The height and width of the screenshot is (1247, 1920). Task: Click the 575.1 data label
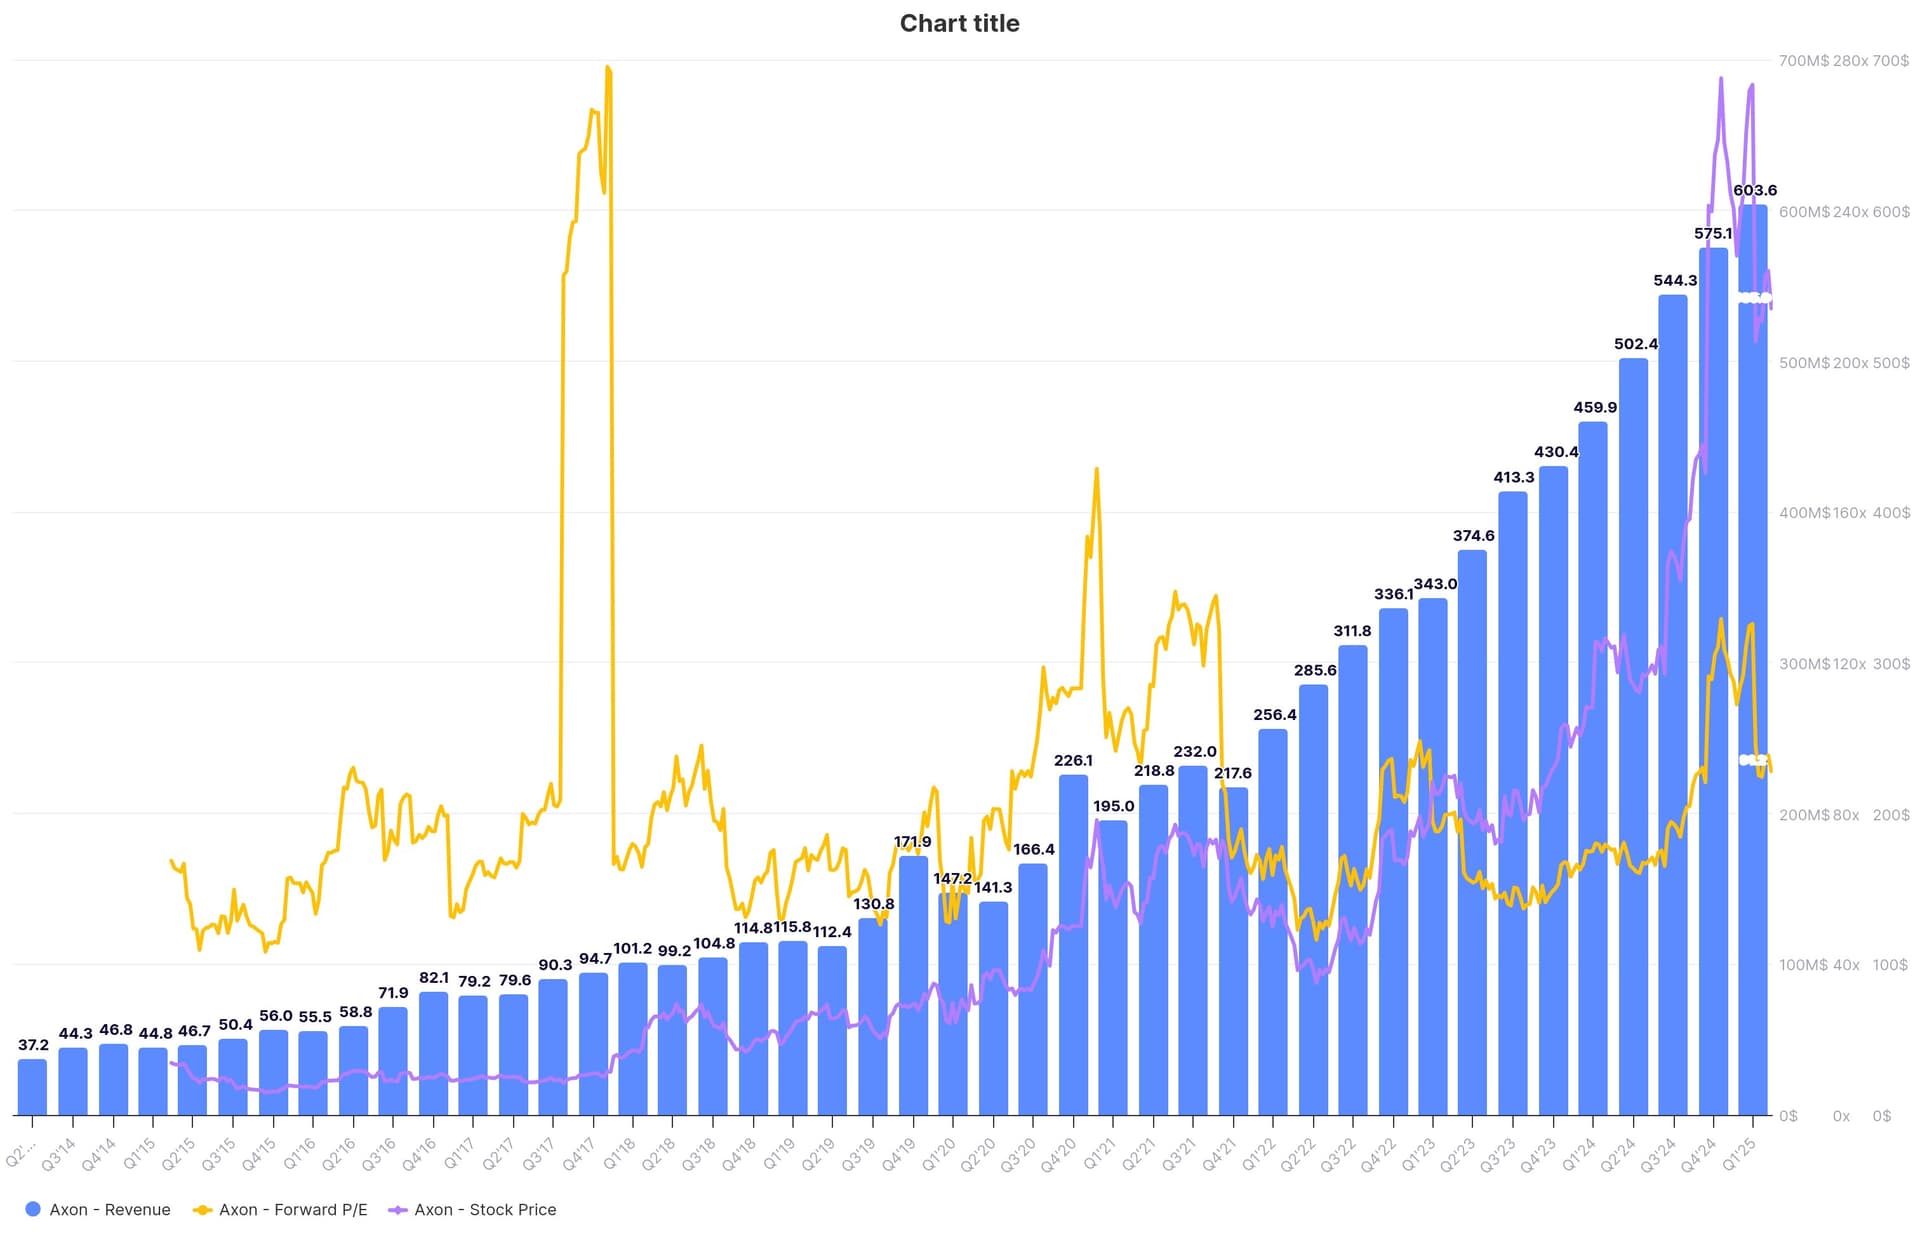point(1713,233)
